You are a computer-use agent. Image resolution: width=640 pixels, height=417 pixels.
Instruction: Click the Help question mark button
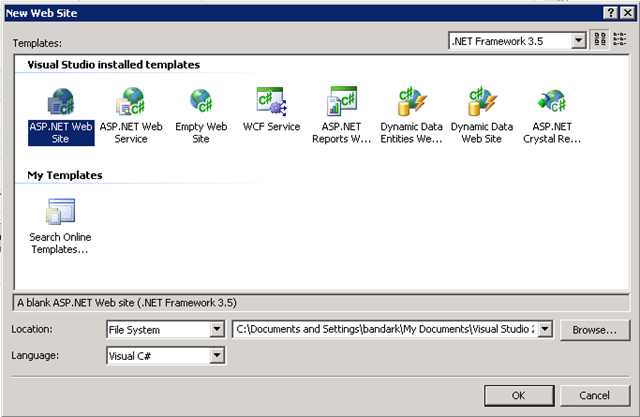click(x=610, y=13)
